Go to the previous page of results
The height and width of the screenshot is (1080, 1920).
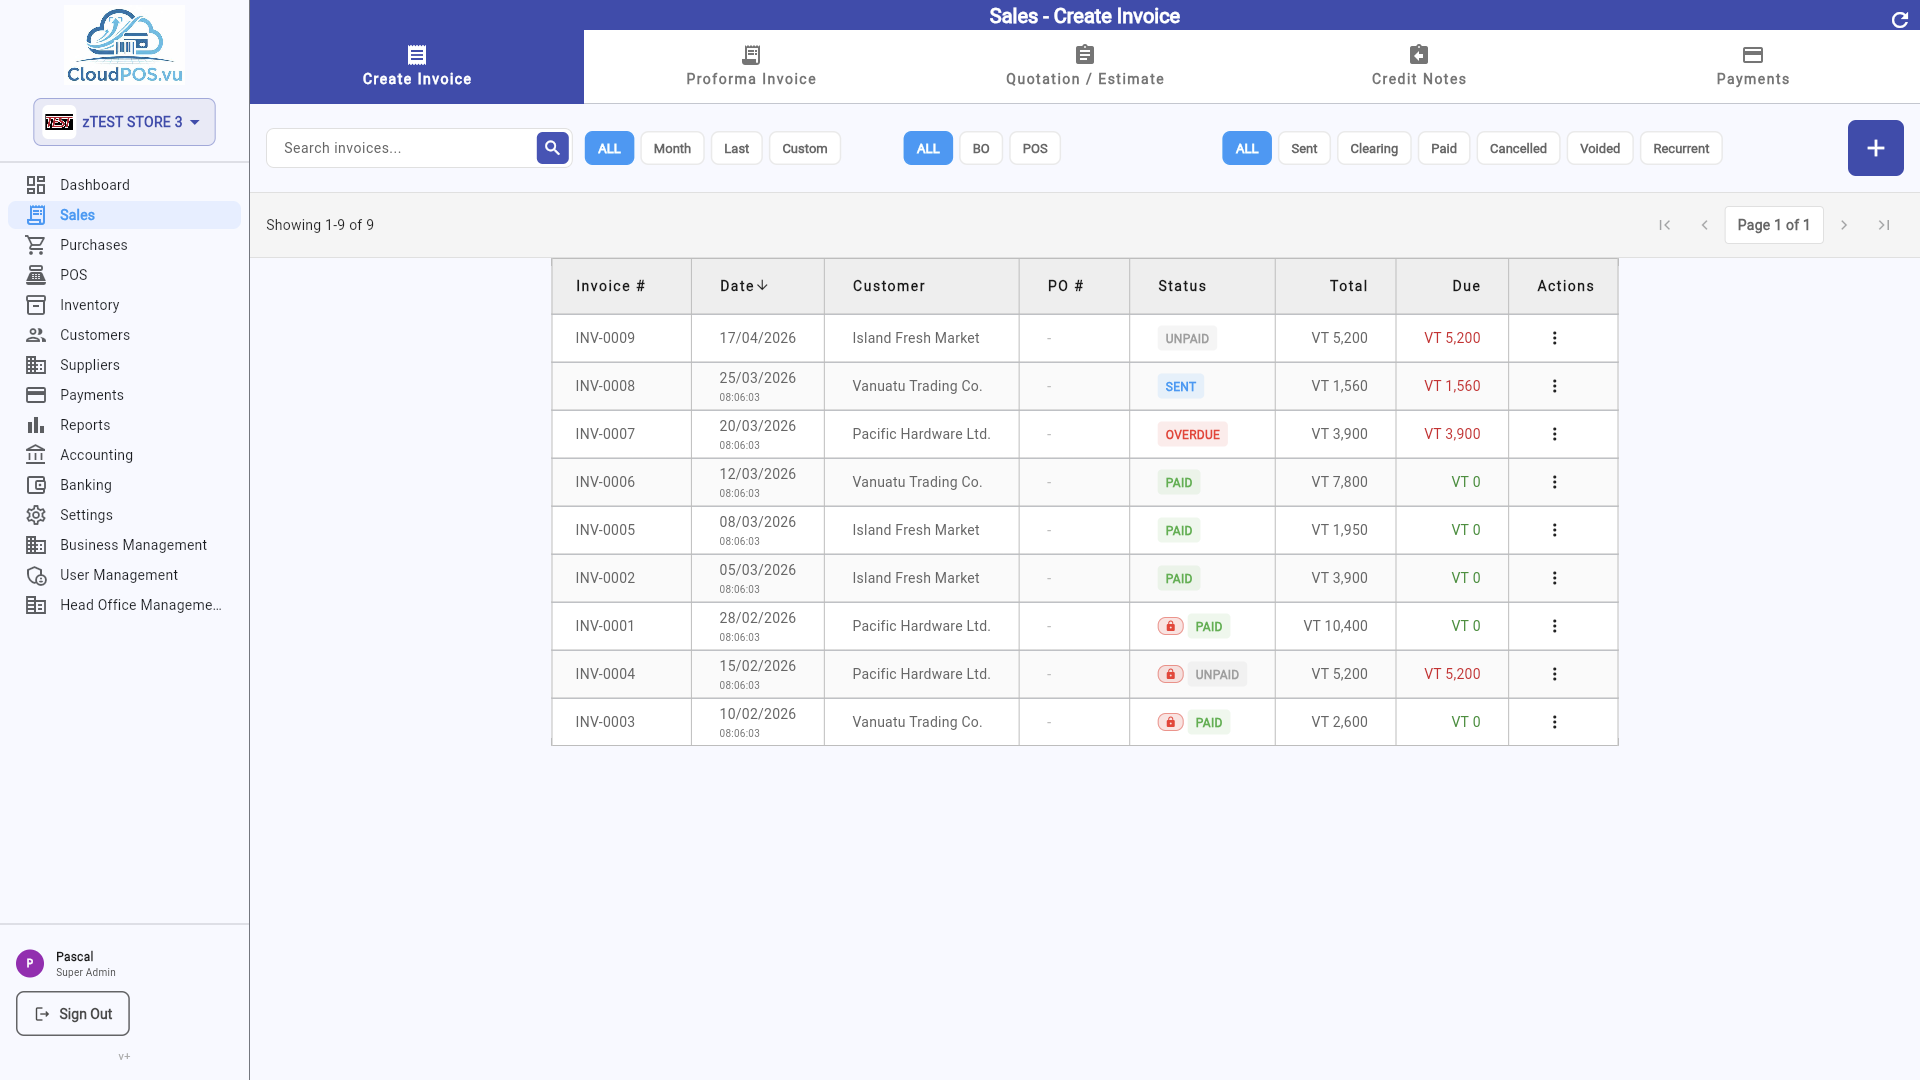tap(1705, 225)
